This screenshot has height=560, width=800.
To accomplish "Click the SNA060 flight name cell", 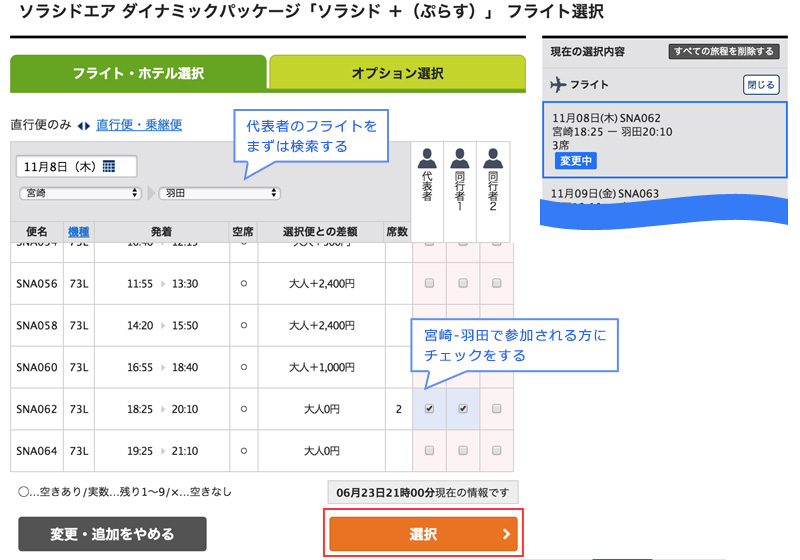I will 37,367.
